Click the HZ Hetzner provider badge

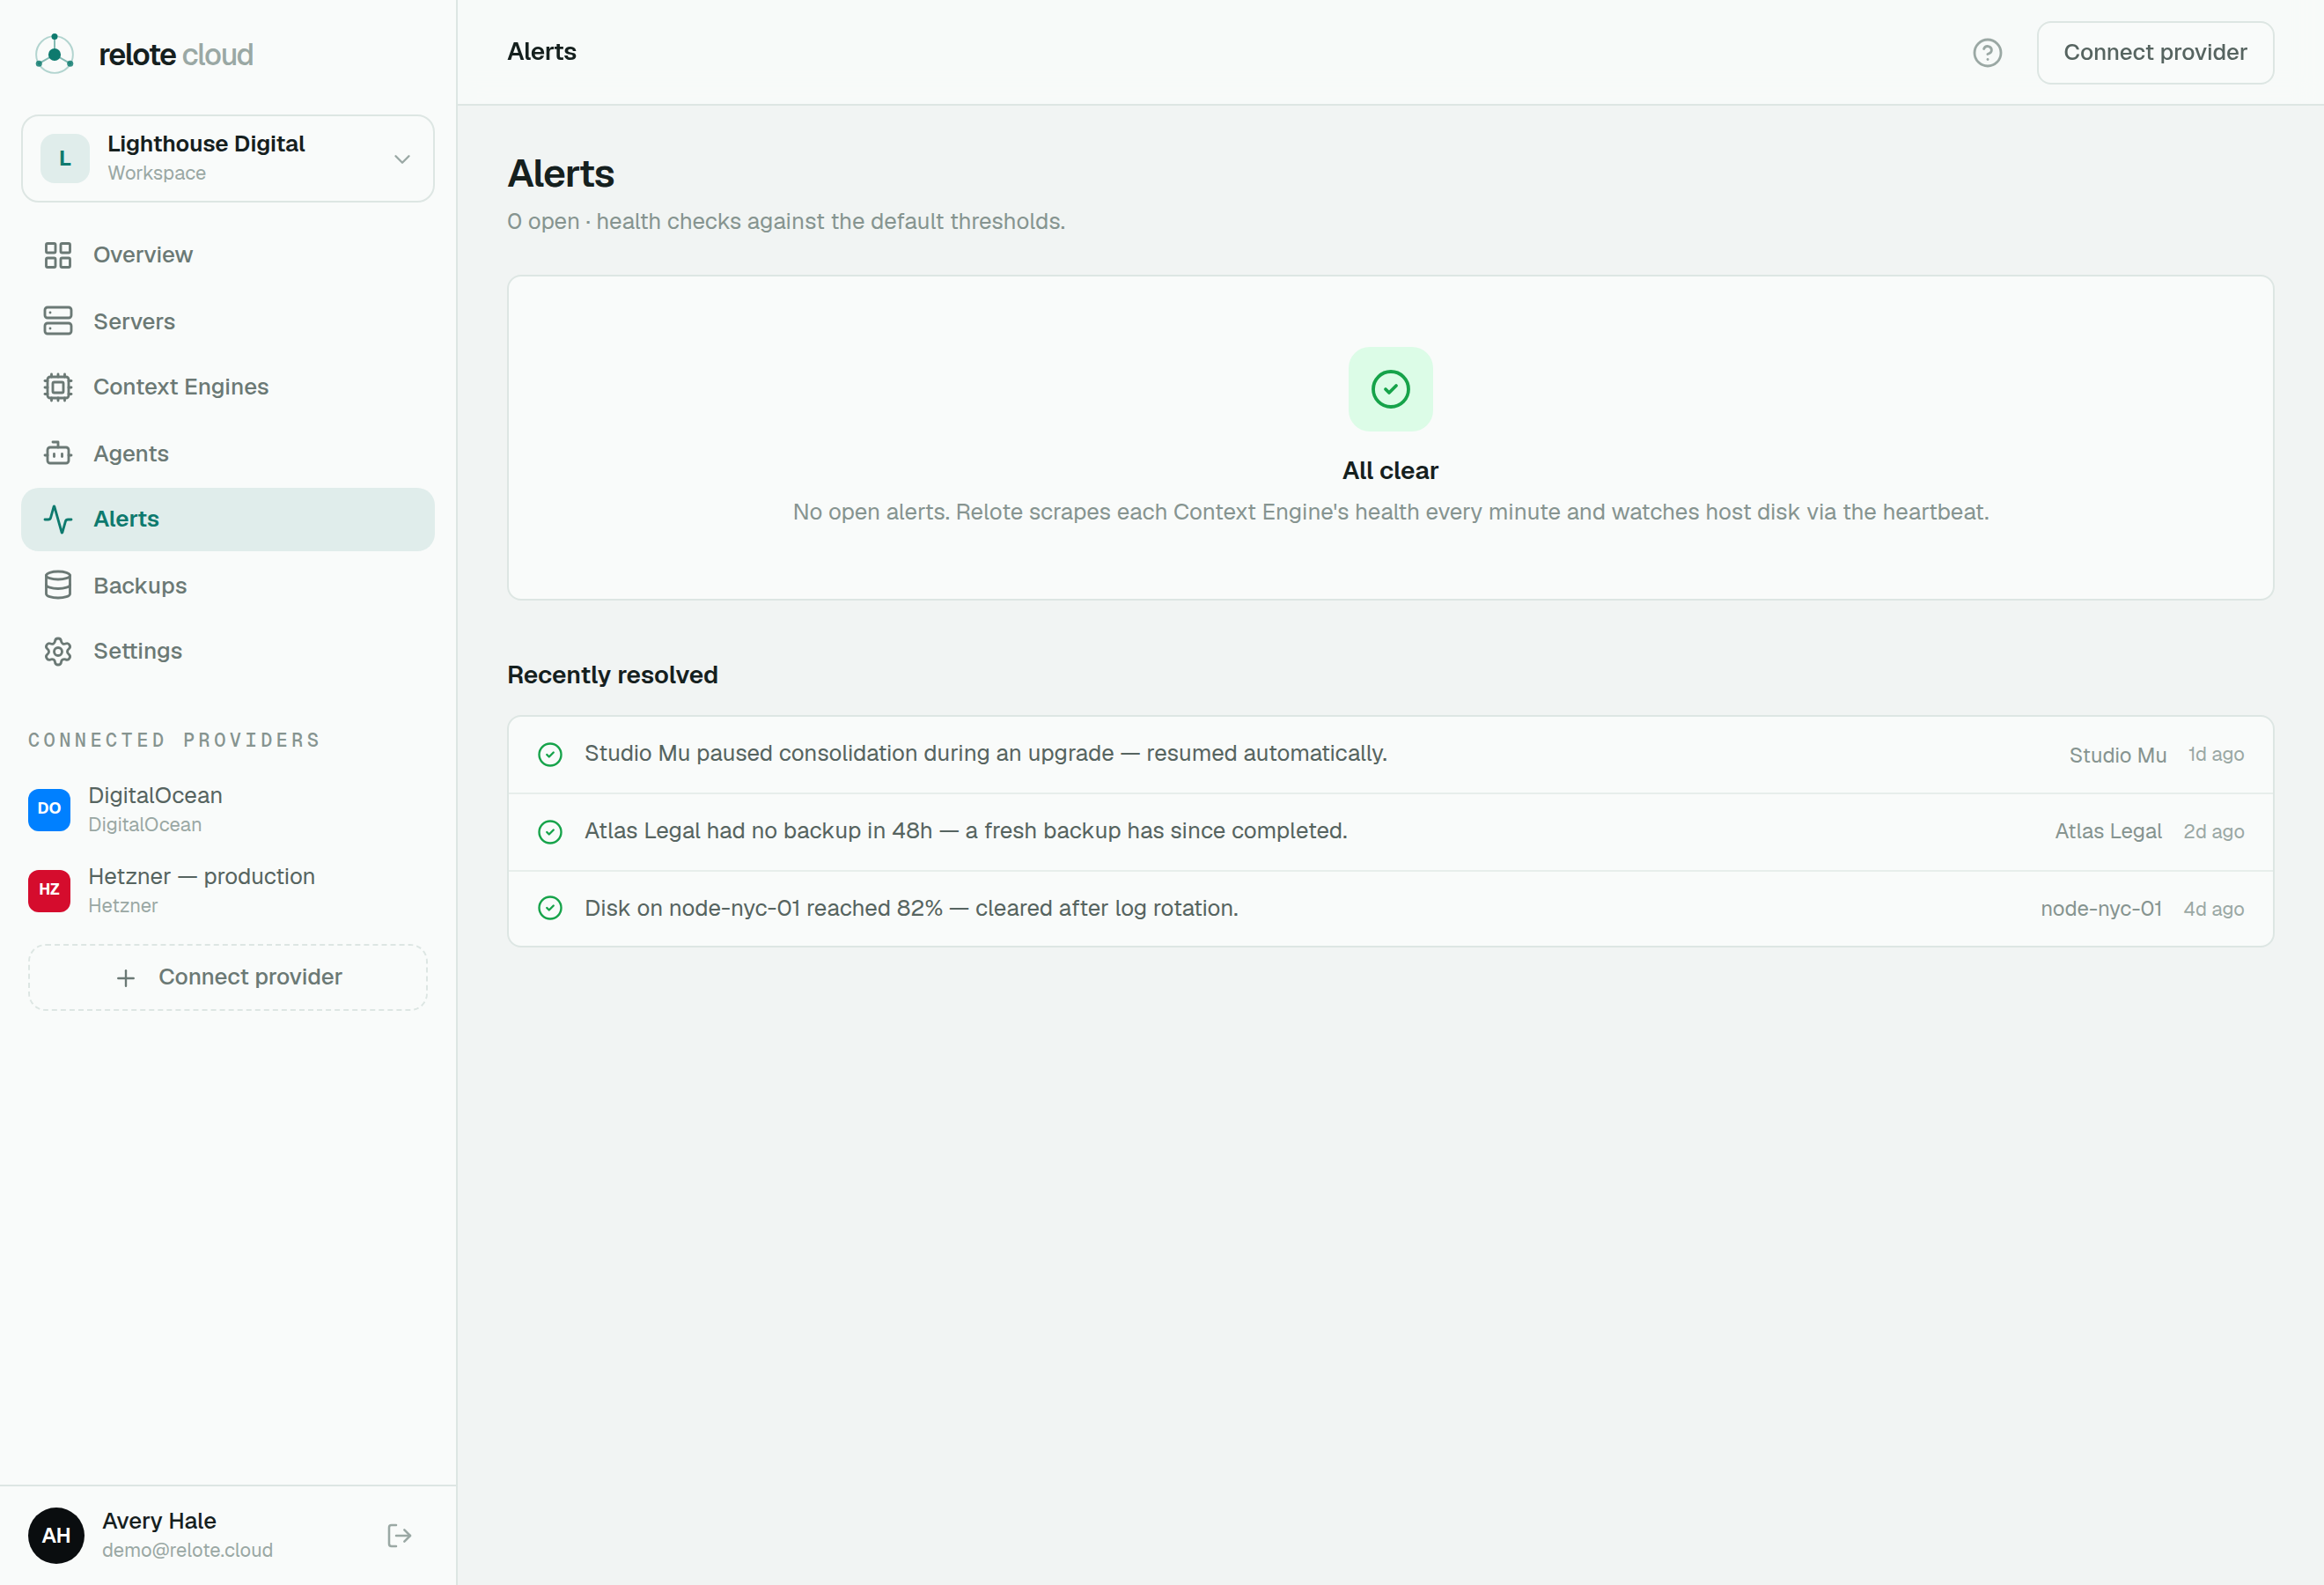coord(49,890)
